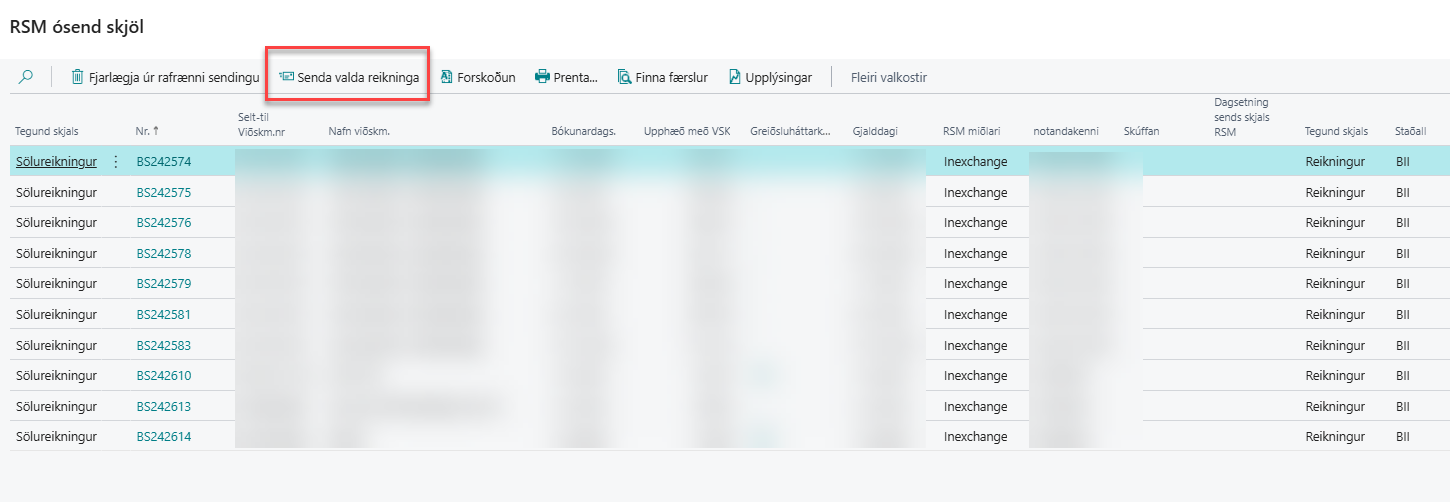Click the Upplýsingar document icon
This screenshot has height=502, width=1450.
pos(734,77)
